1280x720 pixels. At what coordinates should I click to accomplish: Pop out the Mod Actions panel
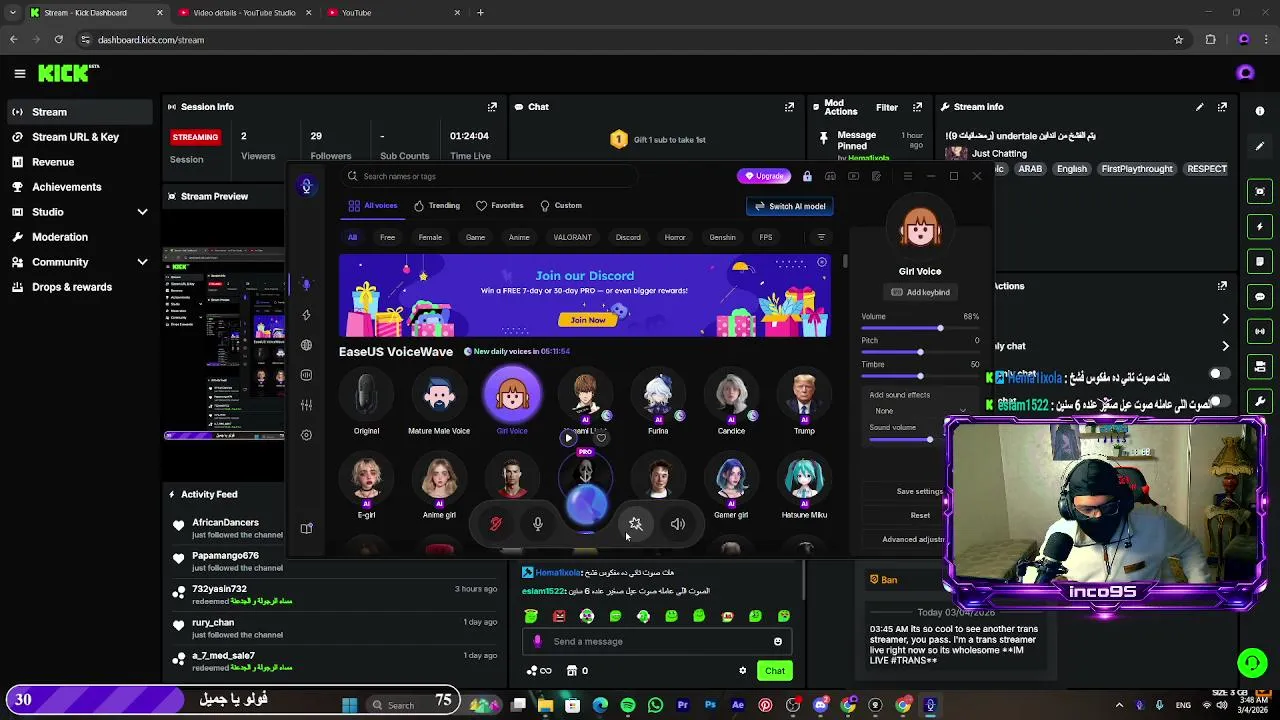coord(917,107)
